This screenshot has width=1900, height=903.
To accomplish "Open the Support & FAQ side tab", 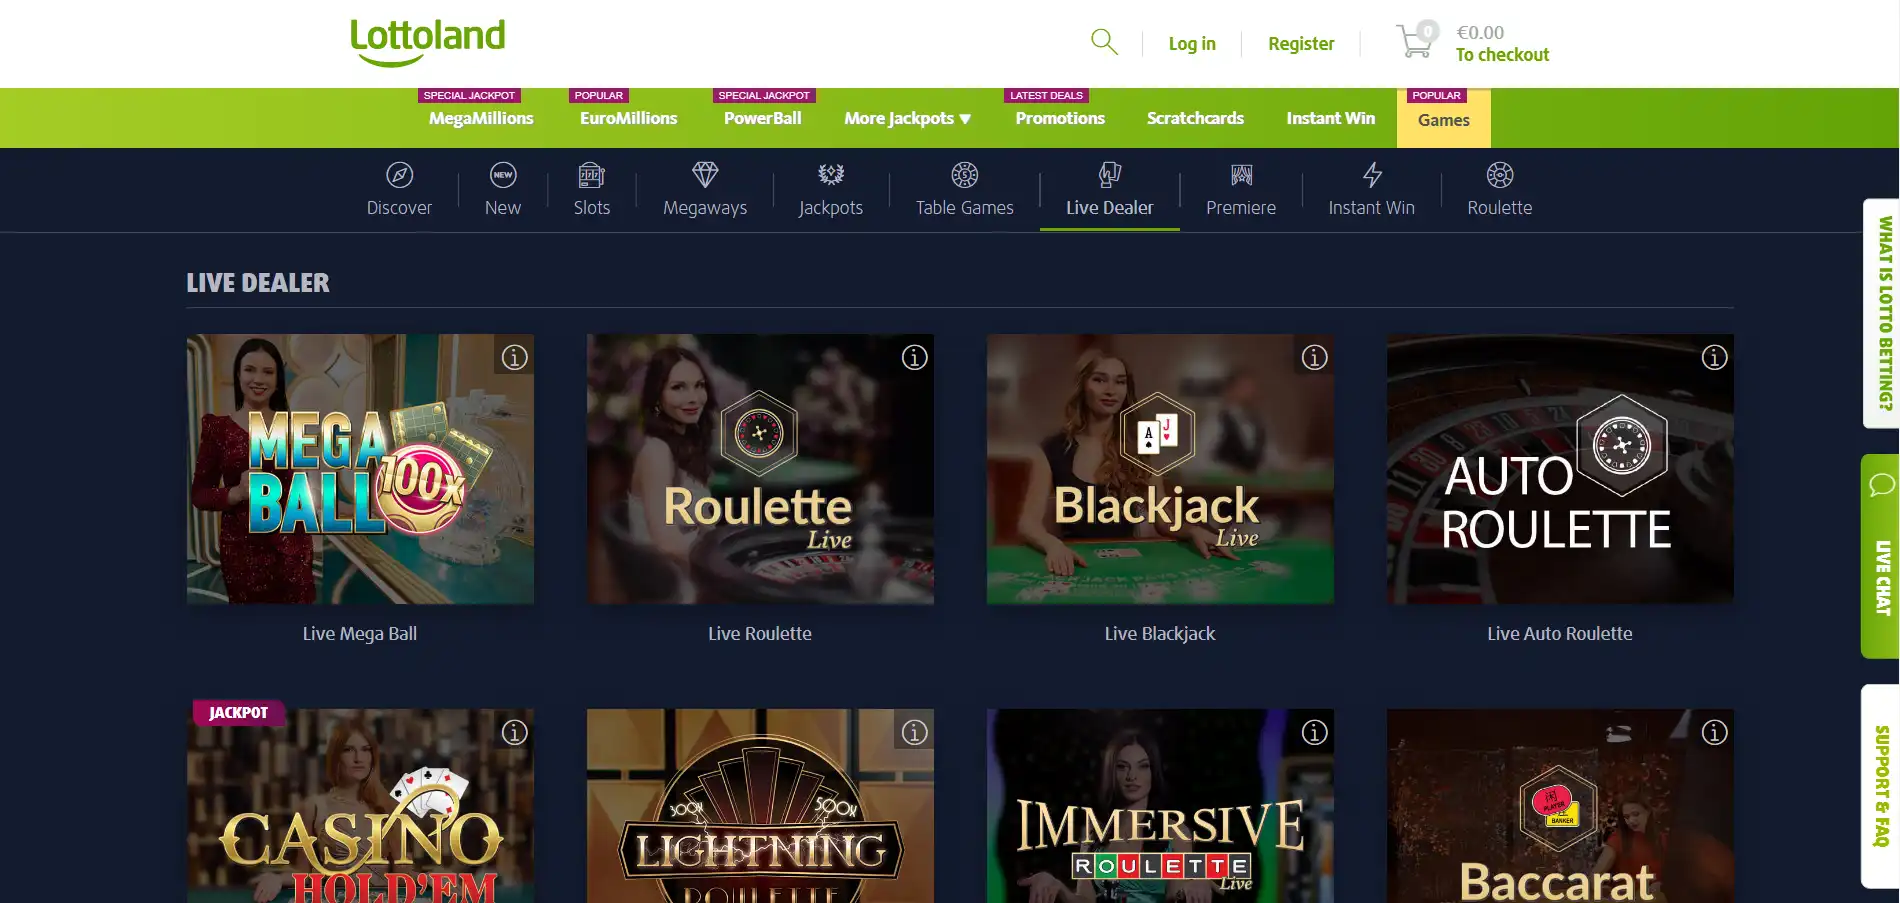I will pyautogui.click(x=1880, y=786).
